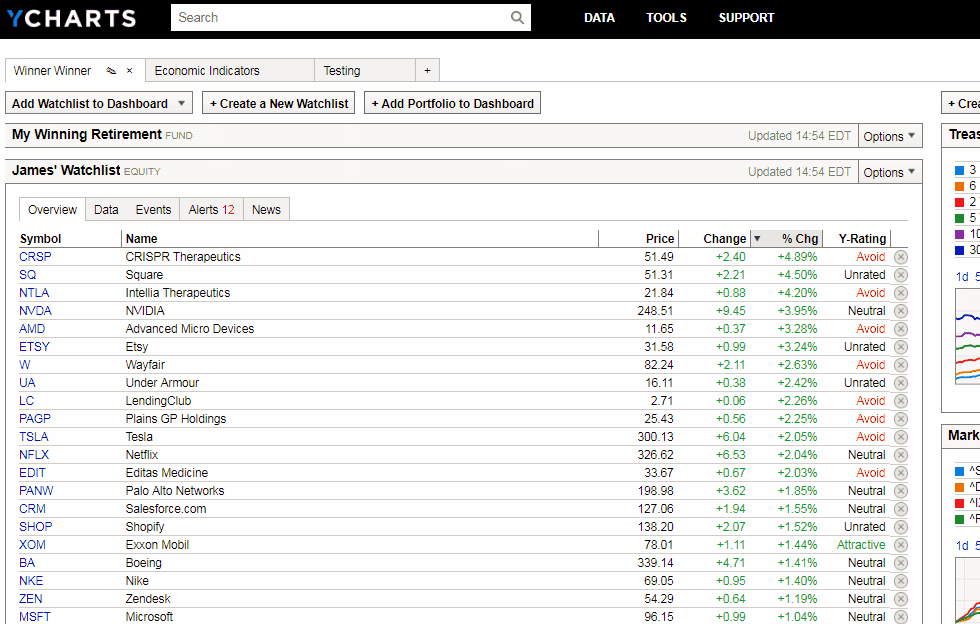Open the PANW ticker link
The width and height of the screenshot is (980, 624).
pos(36,491)
